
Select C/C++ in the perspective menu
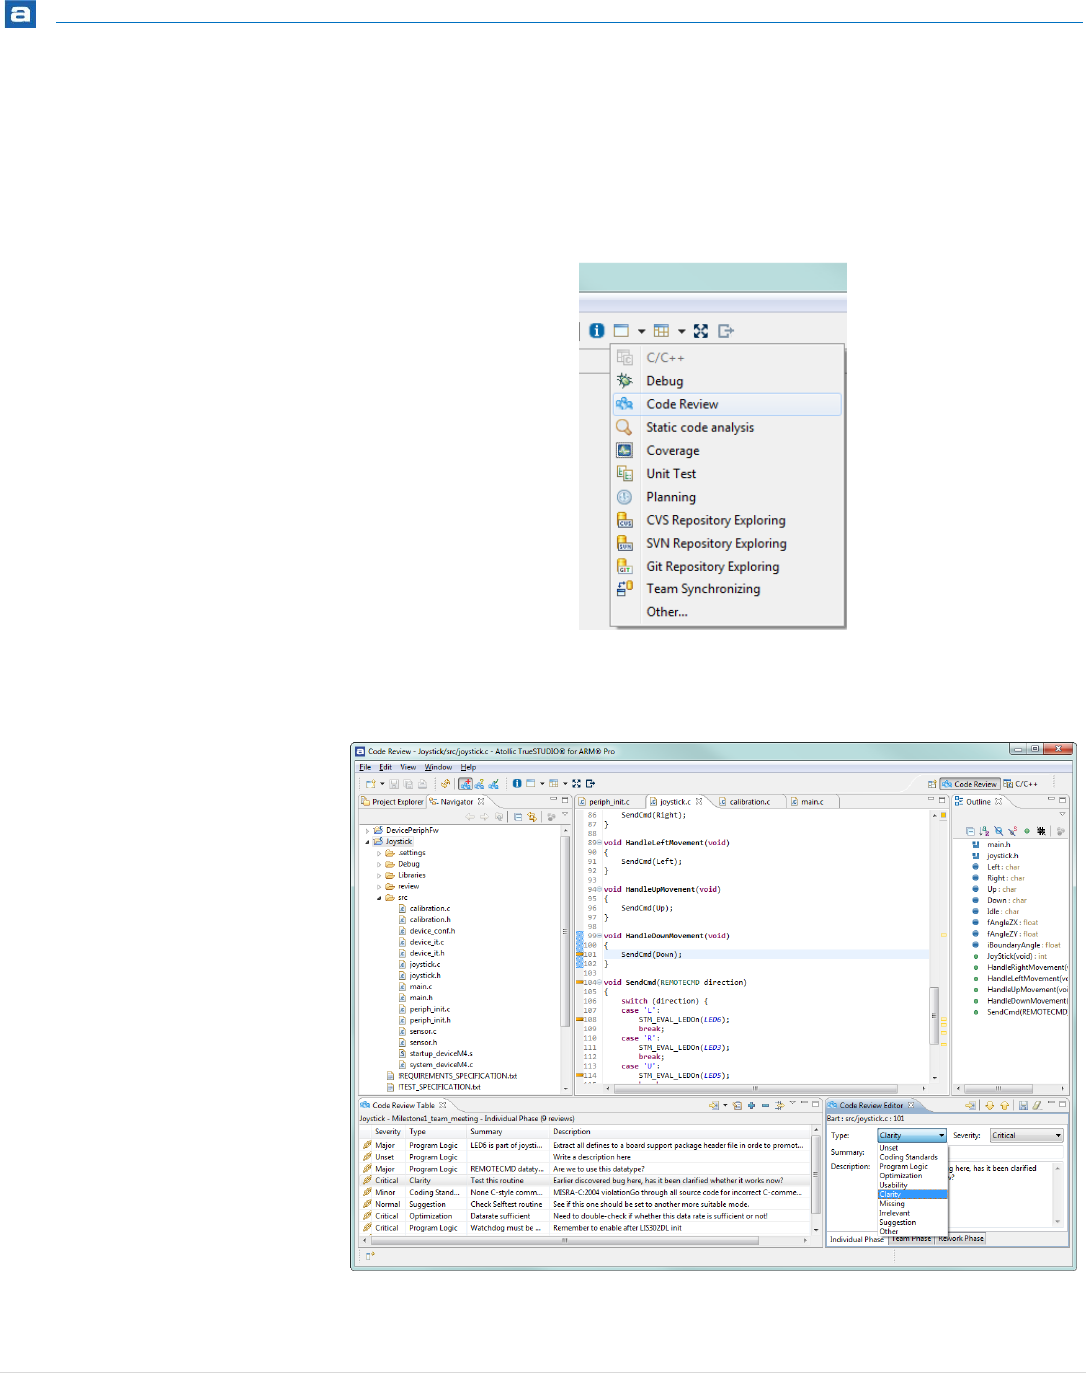[x=727, y=357]
